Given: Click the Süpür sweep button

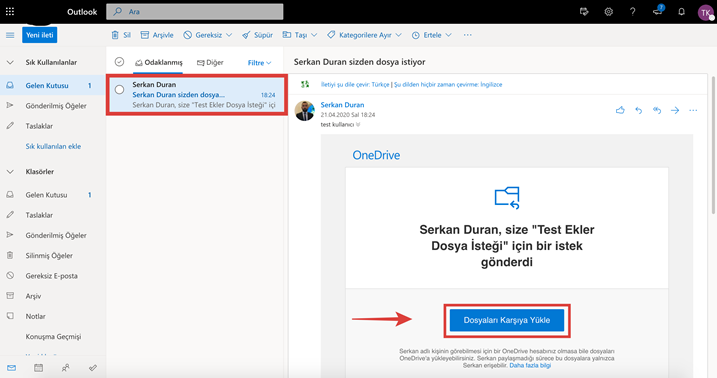Looking at the screenshot, I should click(x=257, y=35).
